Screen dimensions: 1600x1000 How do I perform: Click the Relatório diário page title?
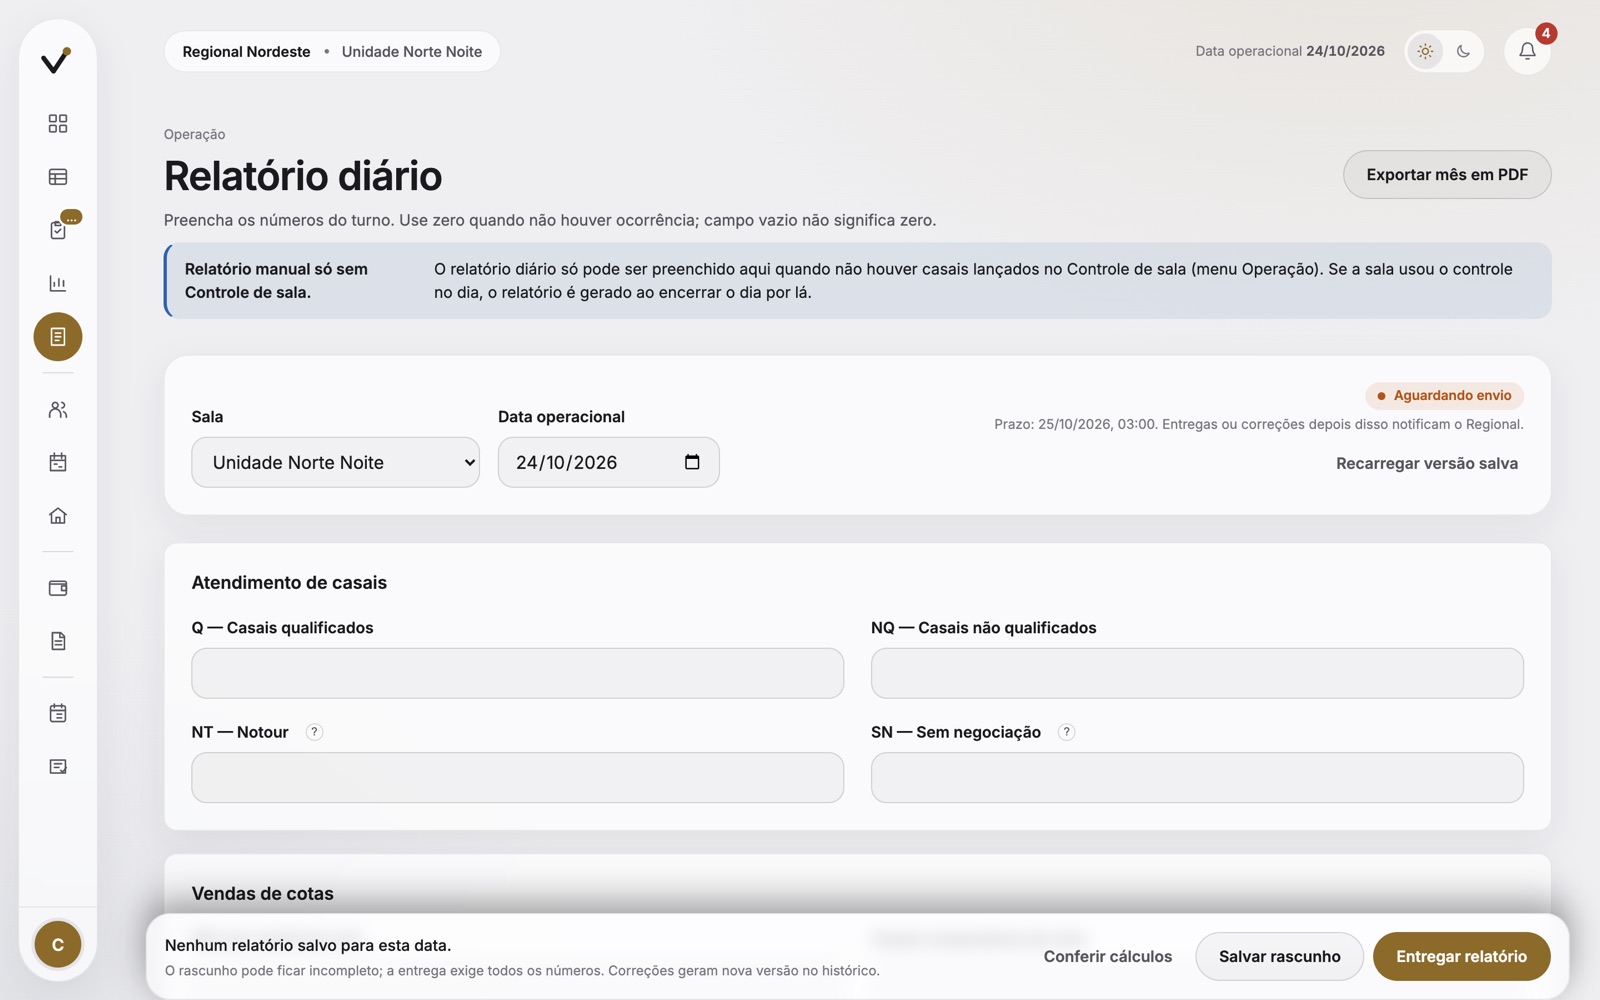pyautogui.click(x=303, y=176)
